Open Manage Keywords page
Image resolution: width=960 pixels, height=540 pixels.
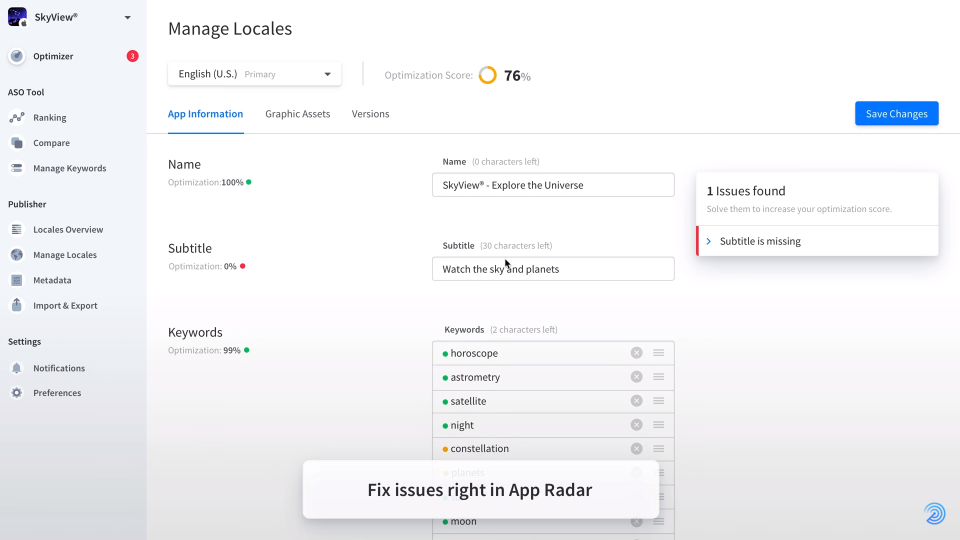point(70,168)
